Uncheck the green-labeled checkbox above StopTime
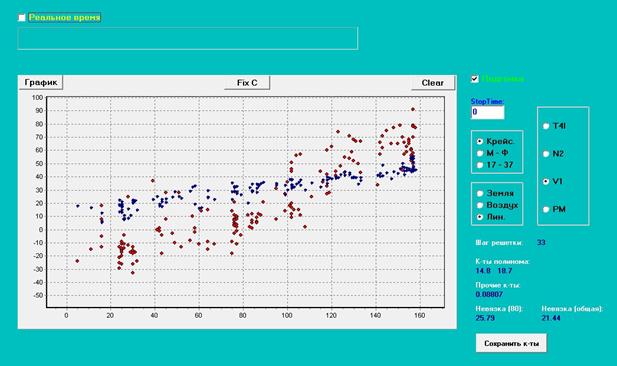Screen dimensions: 617x366 coord(475,79)
